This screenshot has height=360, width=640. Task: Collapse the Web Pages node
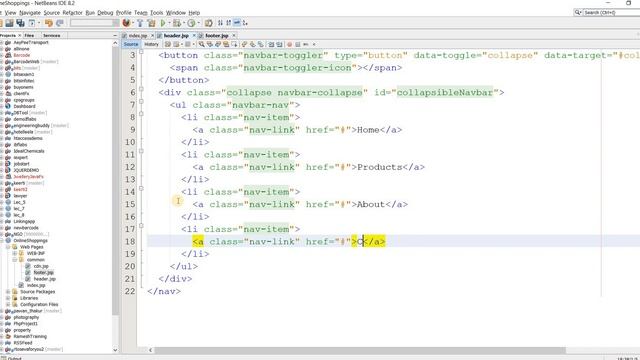[x=8, y=247]
